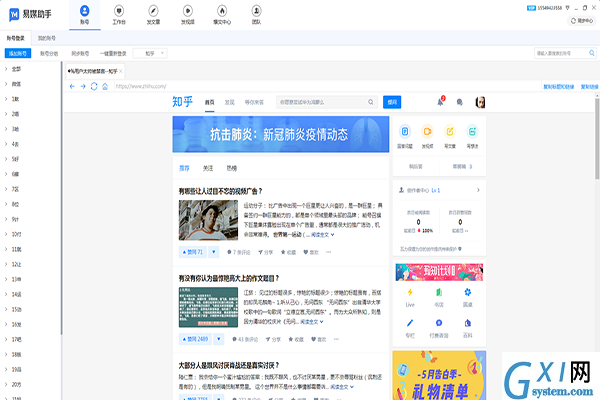Expand 阅读全文 on the essay topic answer

click(312, 322)
